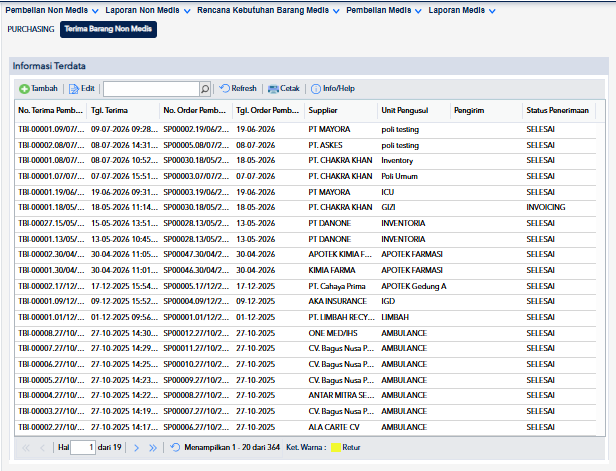Switch to PURCHASING tab
This screenshot has height=471, width=616.
(31, 29)
